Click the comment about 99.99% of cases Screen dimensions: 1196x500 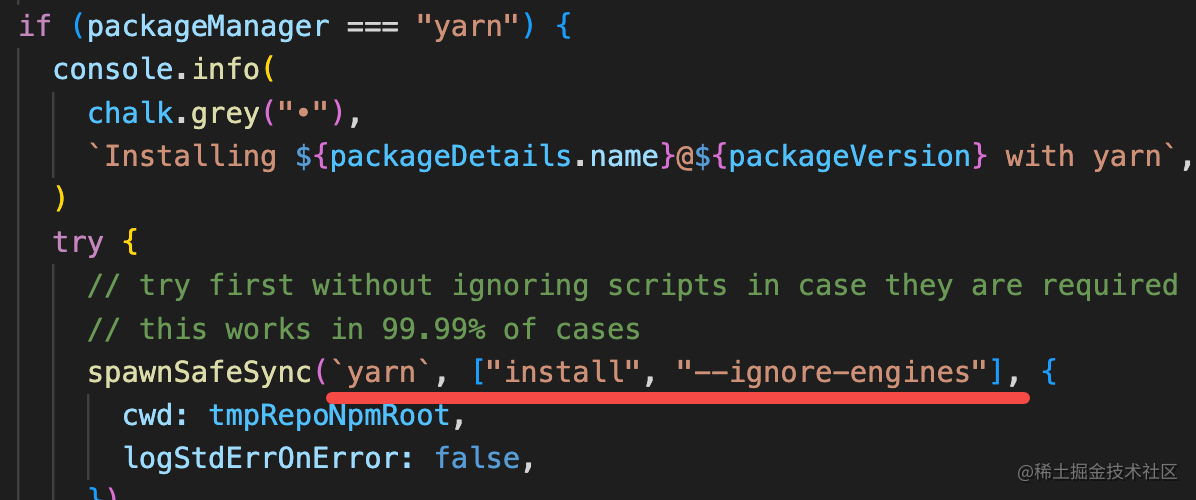(x=363, y=329)
